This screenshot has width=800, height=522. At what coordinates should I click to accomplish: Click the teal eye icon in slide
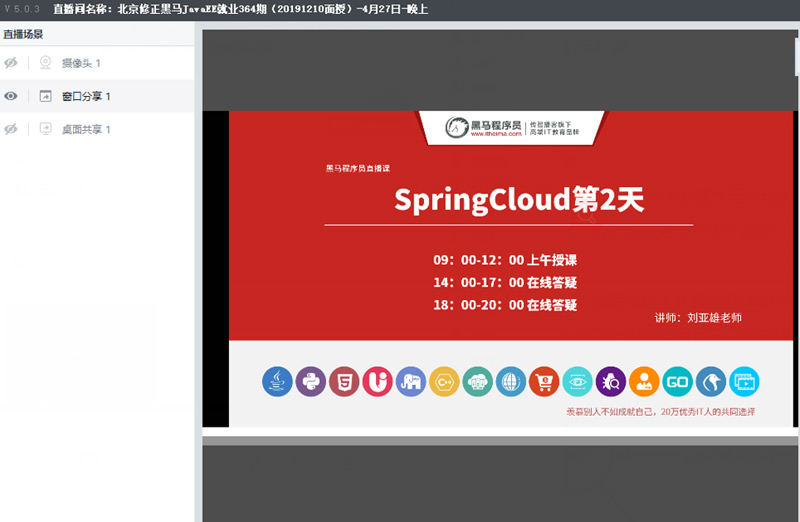(x=578, y=382)
